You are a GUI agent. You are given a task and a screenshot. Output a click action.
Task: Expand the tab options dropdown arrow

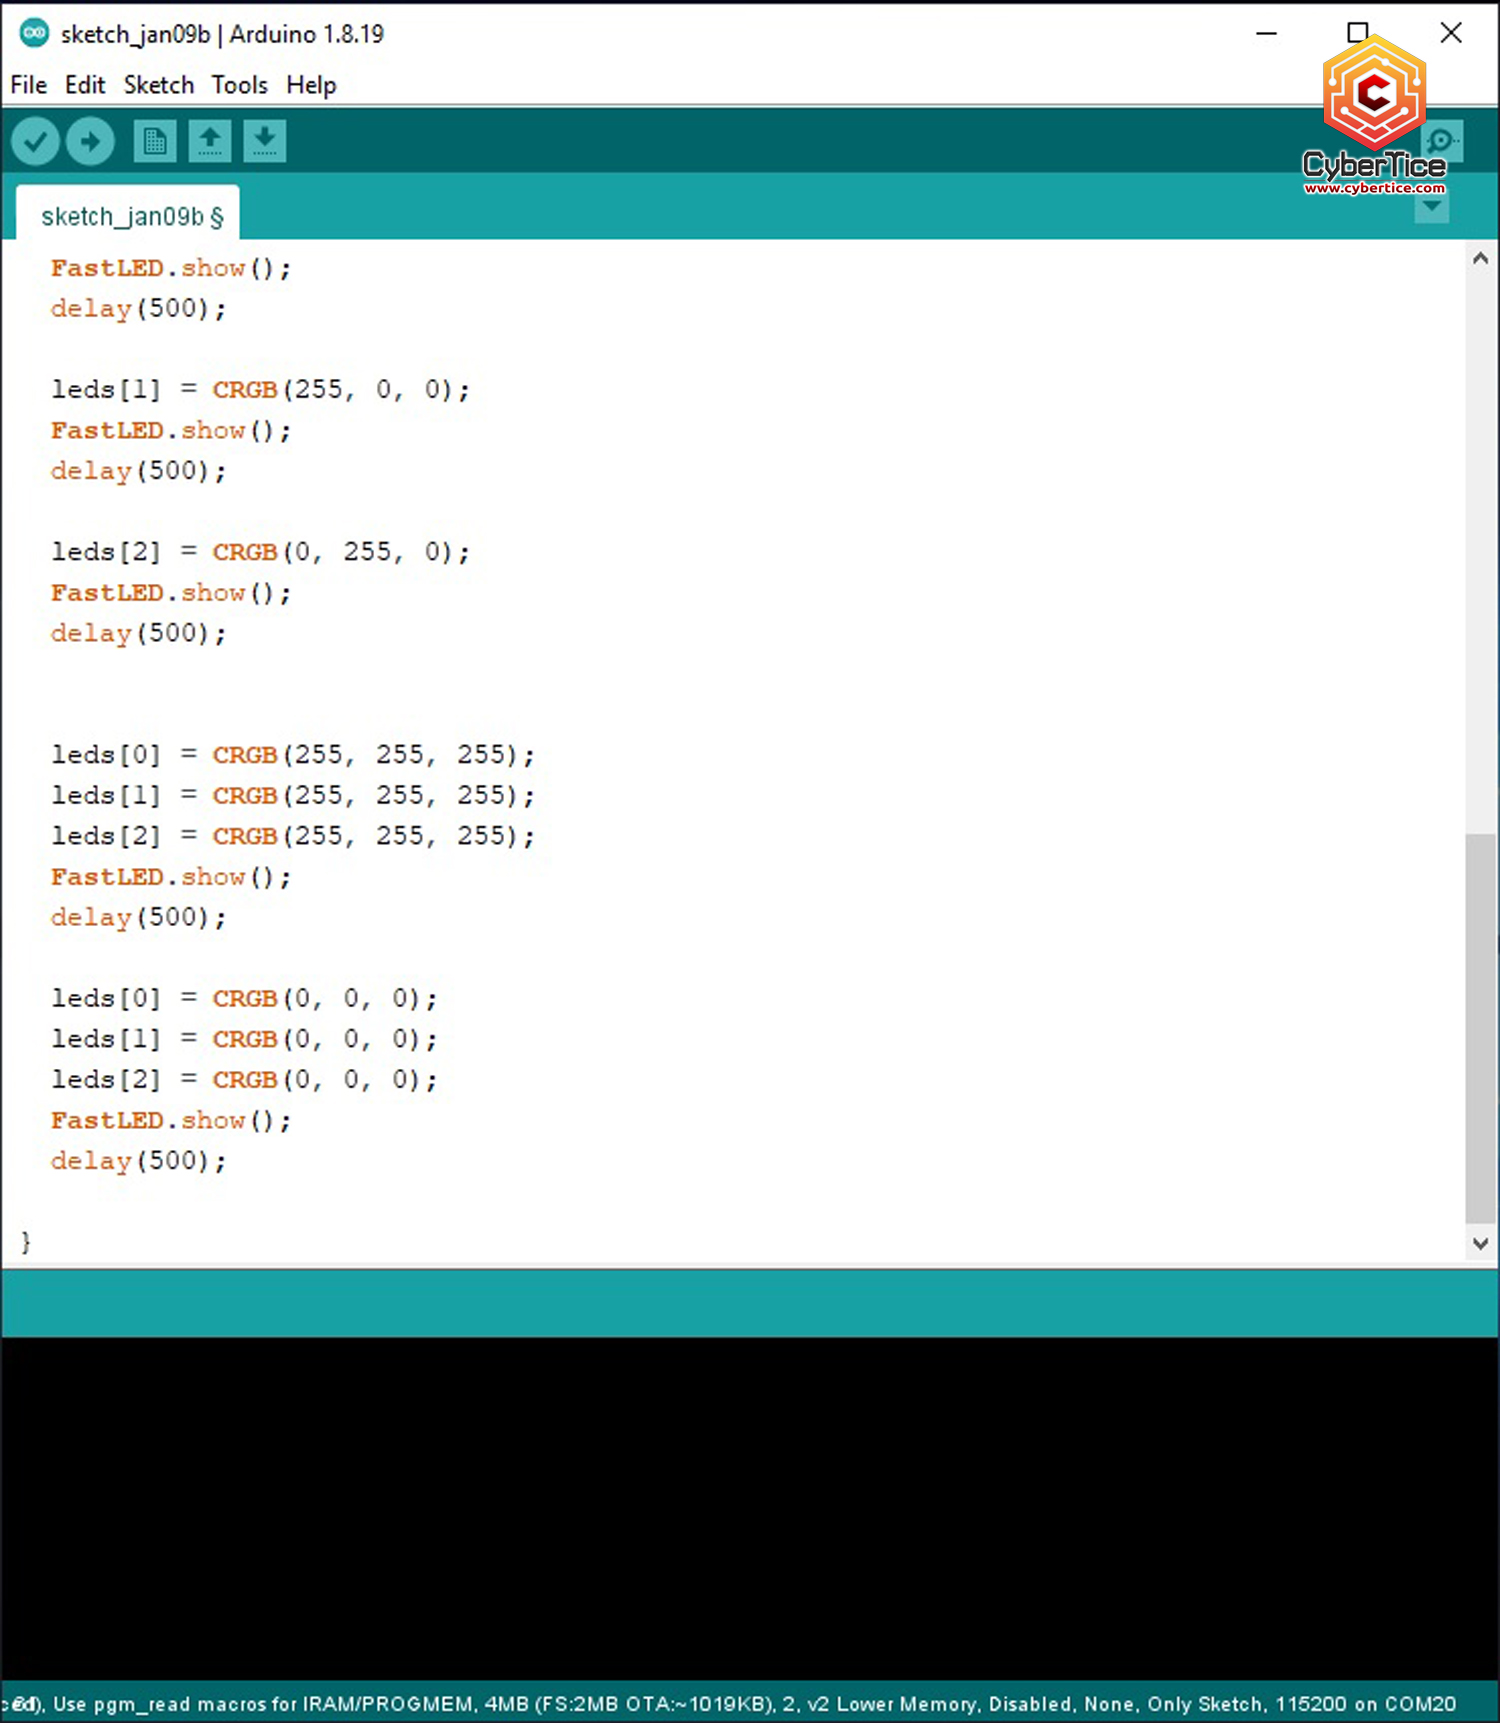point(1432,207)
